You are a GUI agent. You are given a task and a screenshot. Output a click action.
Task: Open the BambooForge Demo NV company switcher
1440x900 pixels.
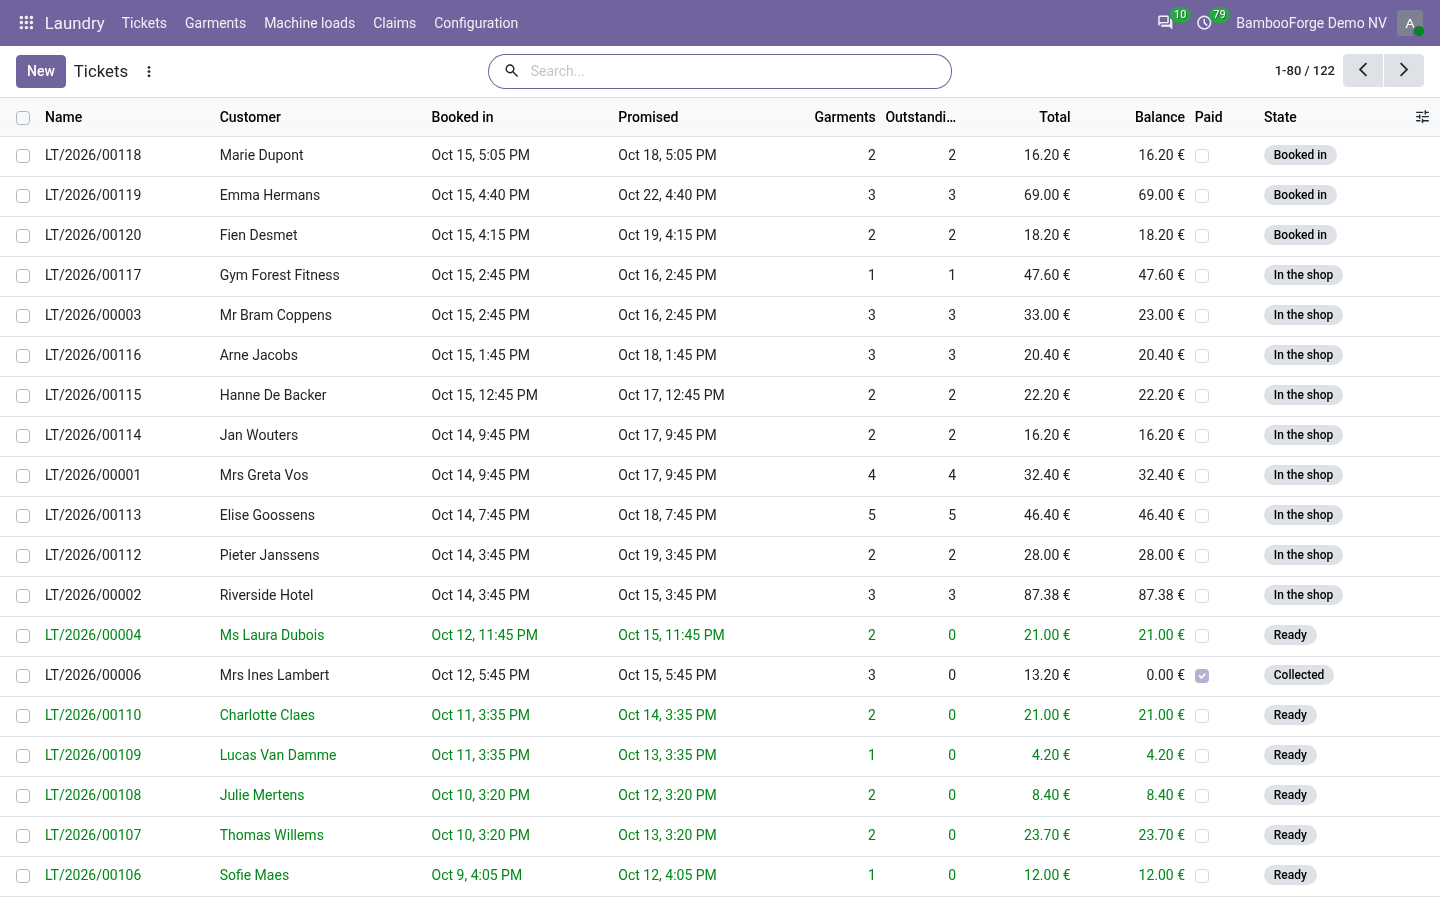point(1311,23)
